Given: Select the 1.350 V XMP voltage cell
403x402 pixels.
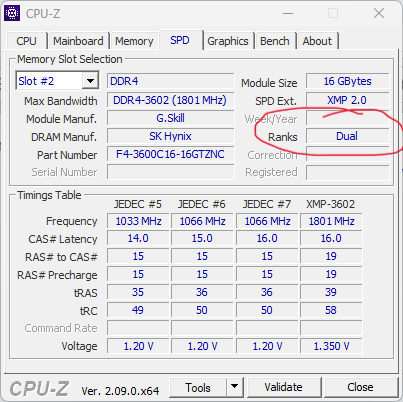Looking at the screenshot, I should [x=331, y=346].
